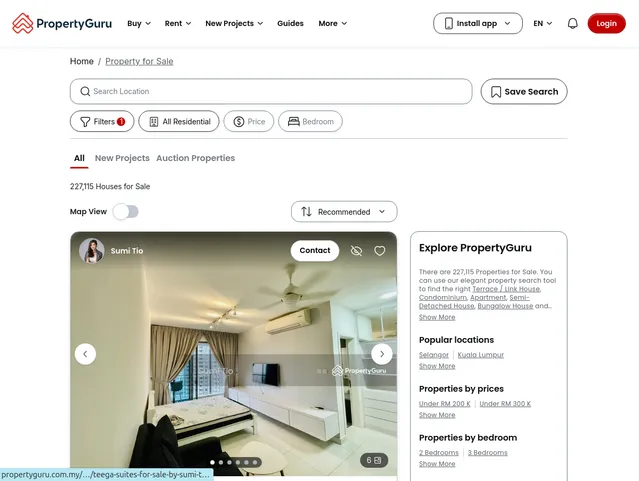
Task: Click the Save Search button
Action: [524, 92]
